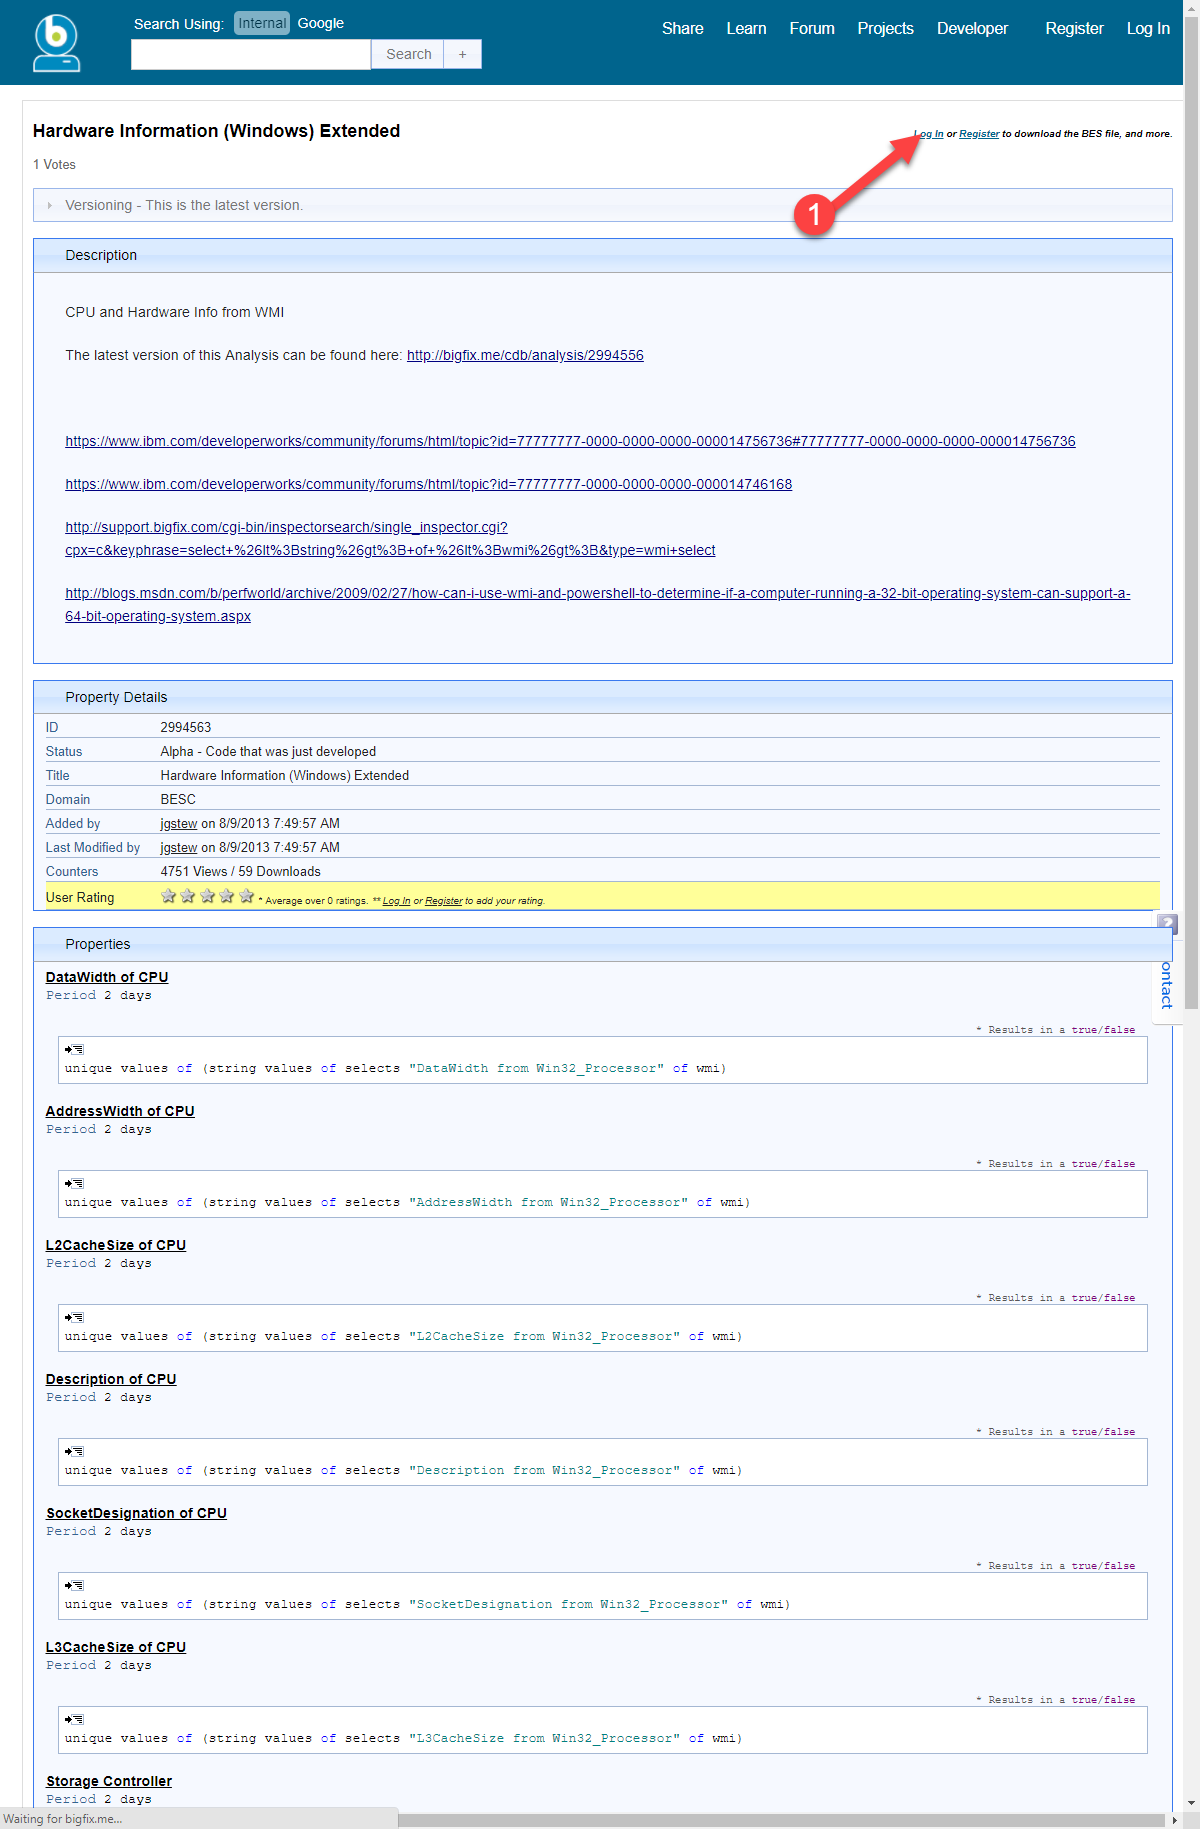Click the Search button
Viewport: 1200px width, 1829px height.
point(409,54)
